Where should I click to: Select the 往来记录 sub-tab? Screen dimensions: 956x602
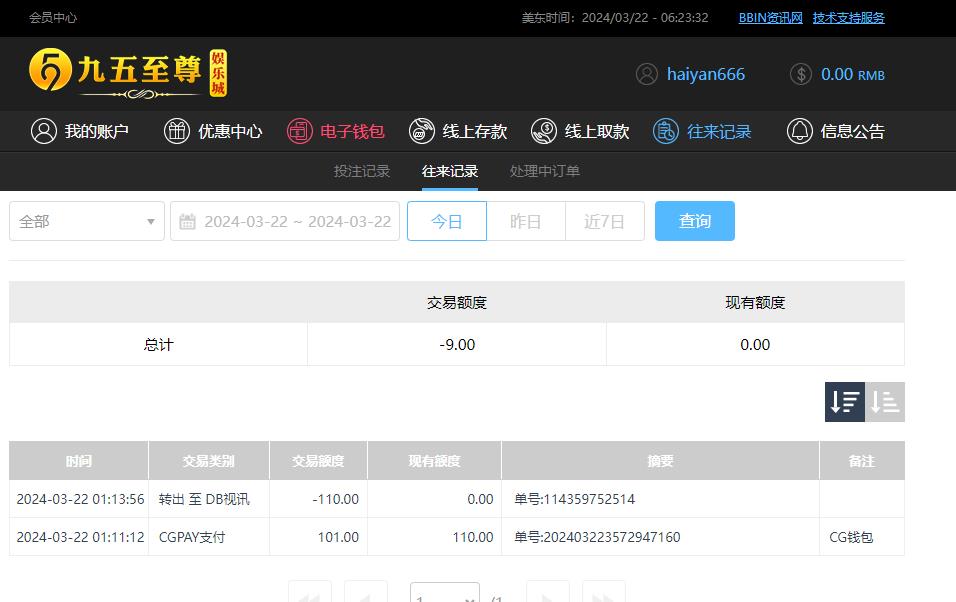450,171
